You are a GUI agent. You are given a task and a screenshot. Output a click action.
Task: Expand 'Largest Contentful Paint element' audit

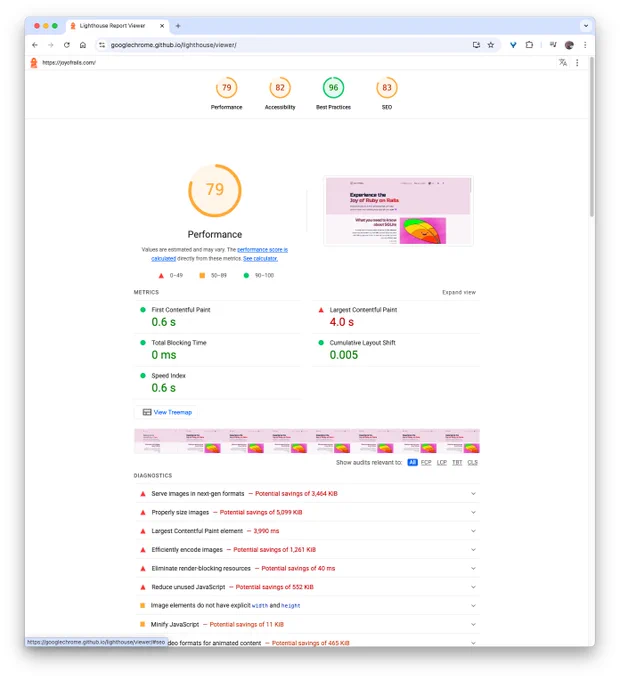307,531
